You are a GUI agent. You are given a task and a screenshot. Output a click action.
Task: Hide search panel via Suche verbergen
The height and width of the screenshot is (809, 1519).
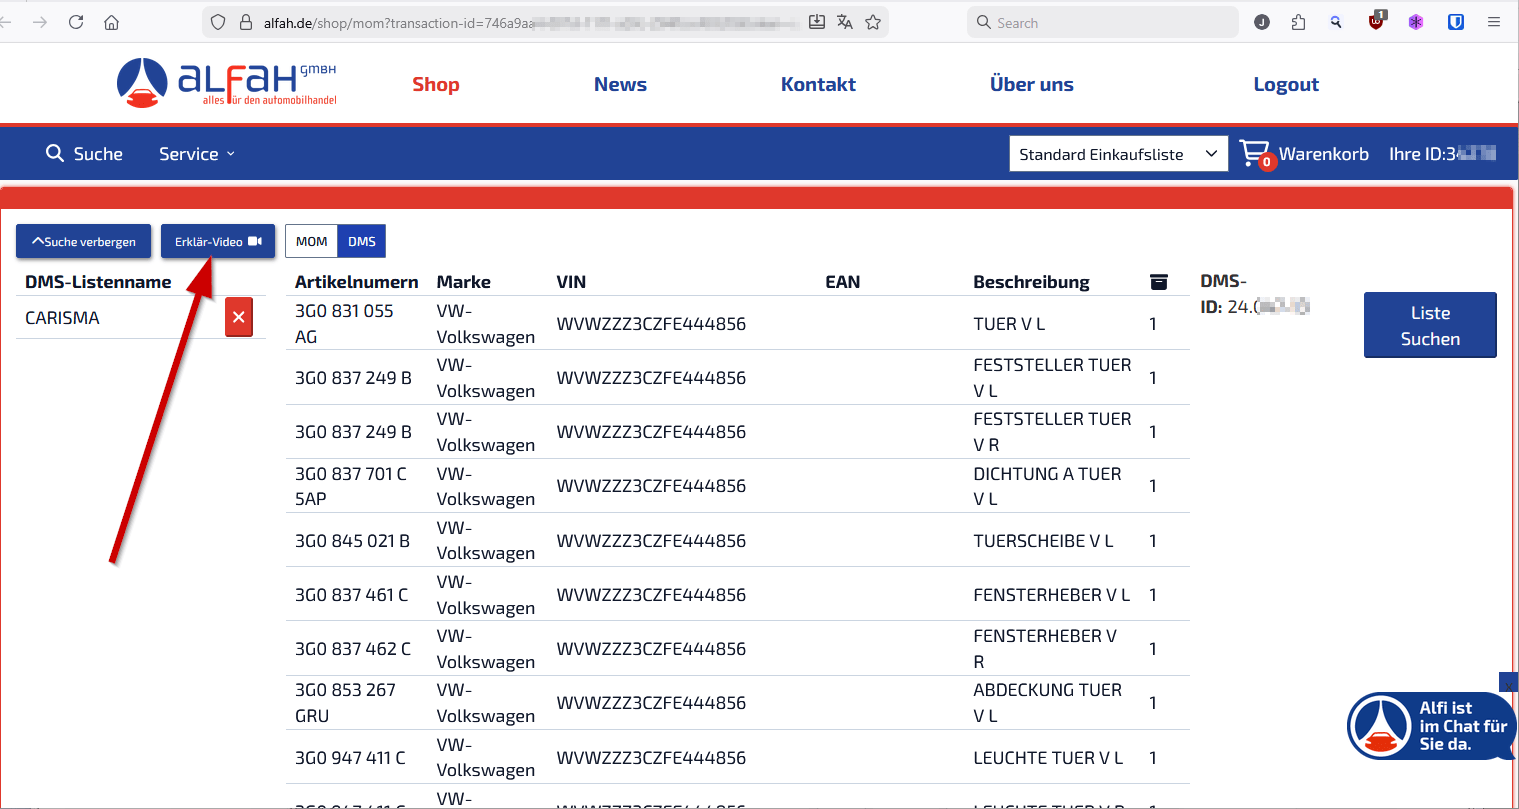(x=84, y=241)
